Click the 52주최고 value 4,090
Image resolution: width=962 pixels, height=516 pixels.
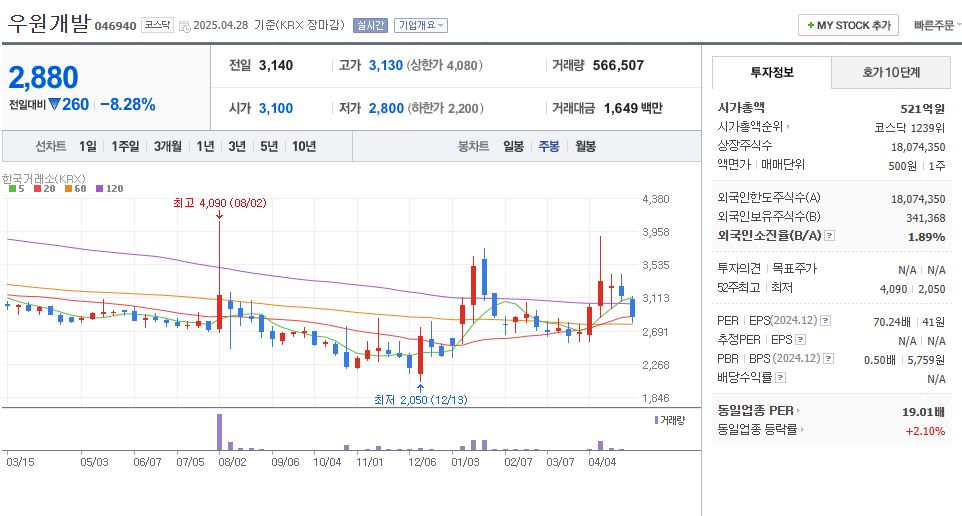pos(893,288)
